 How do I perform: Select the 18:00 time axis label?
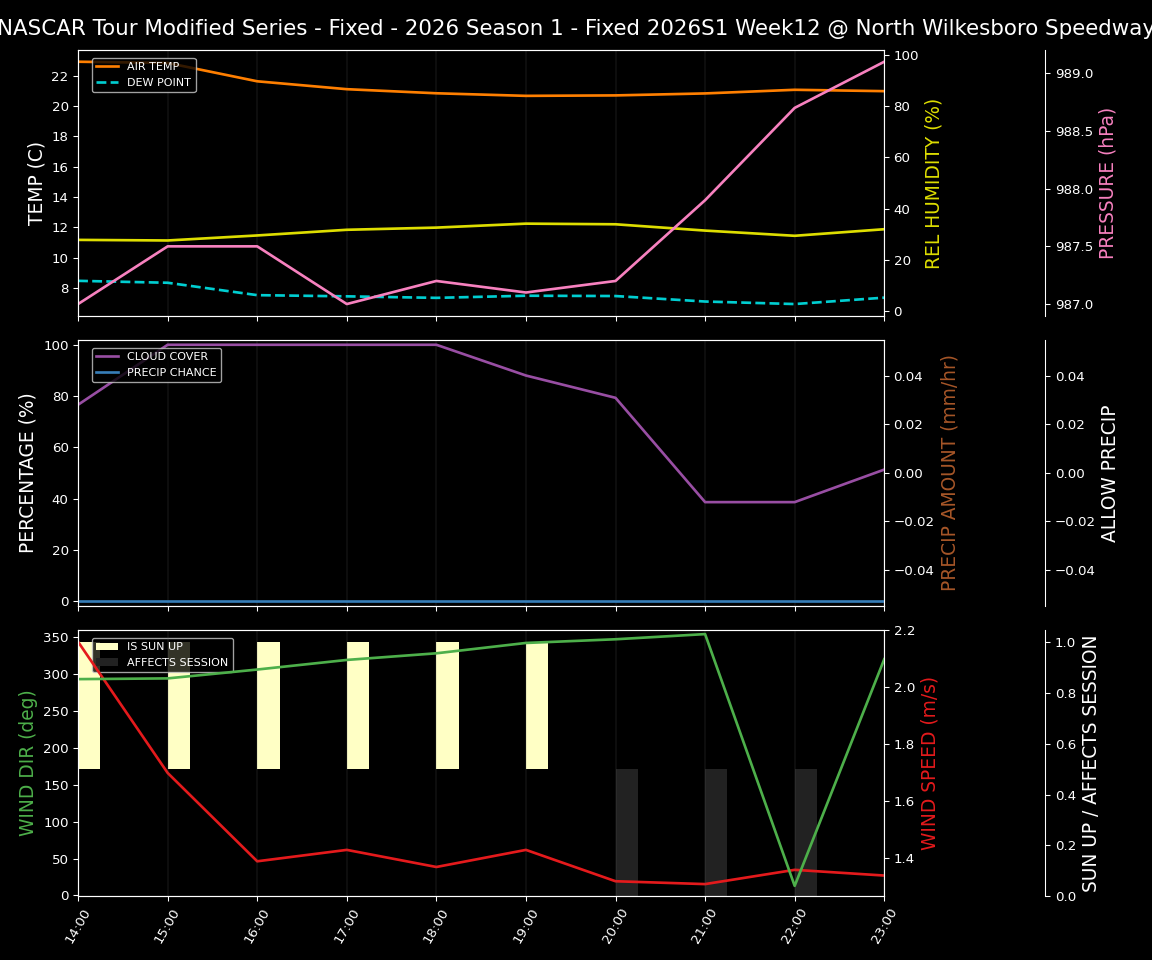pos(435,925)
